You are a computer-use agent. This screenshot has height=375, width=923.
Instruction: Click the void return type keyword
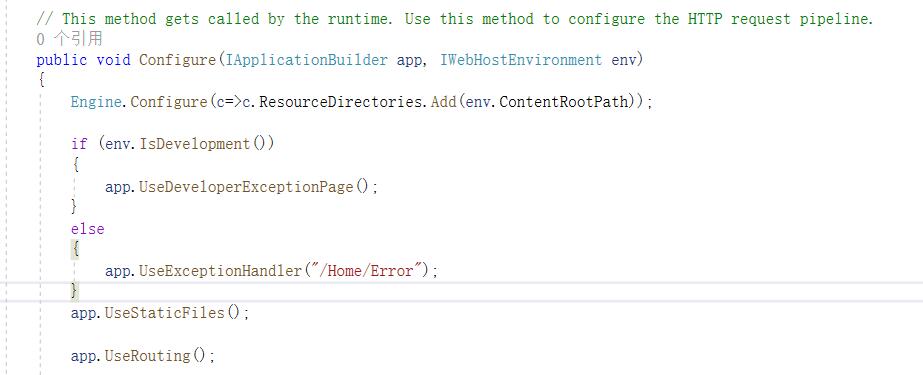click(114, 60)
